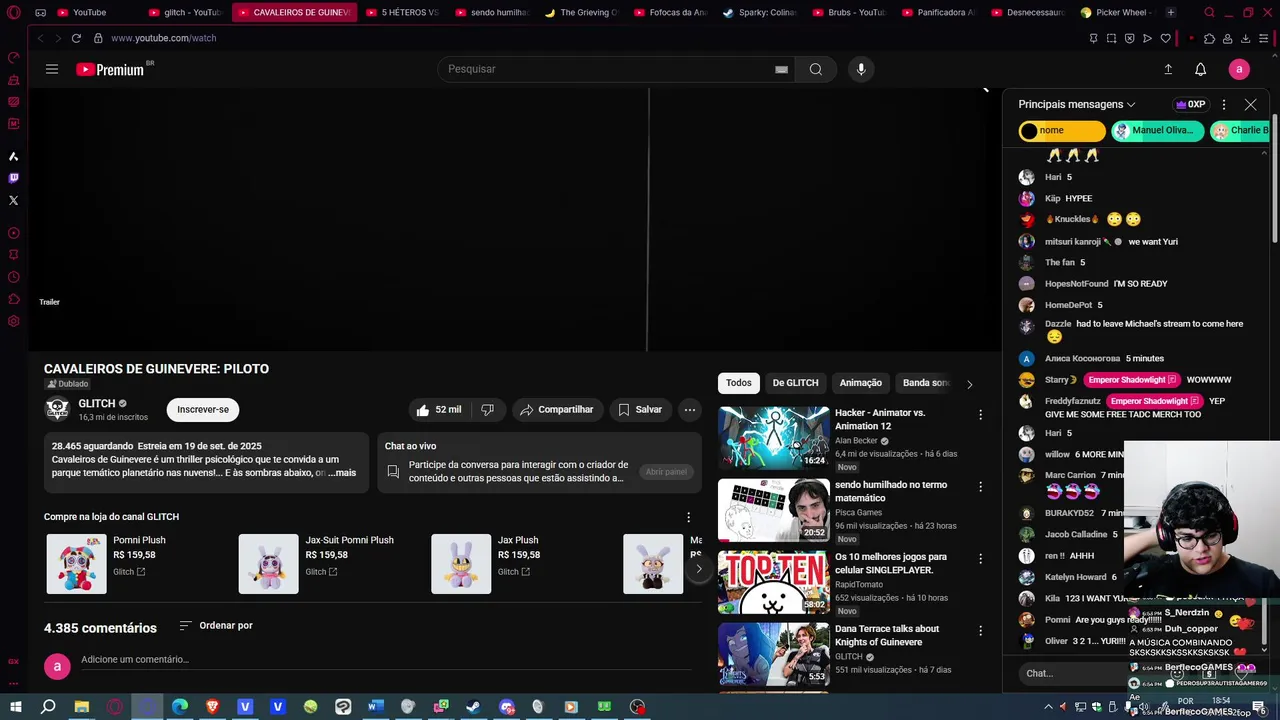Screen dimensions: 1280x720
Task: Open the chat OXP points badge
Action: point(1190,104)
